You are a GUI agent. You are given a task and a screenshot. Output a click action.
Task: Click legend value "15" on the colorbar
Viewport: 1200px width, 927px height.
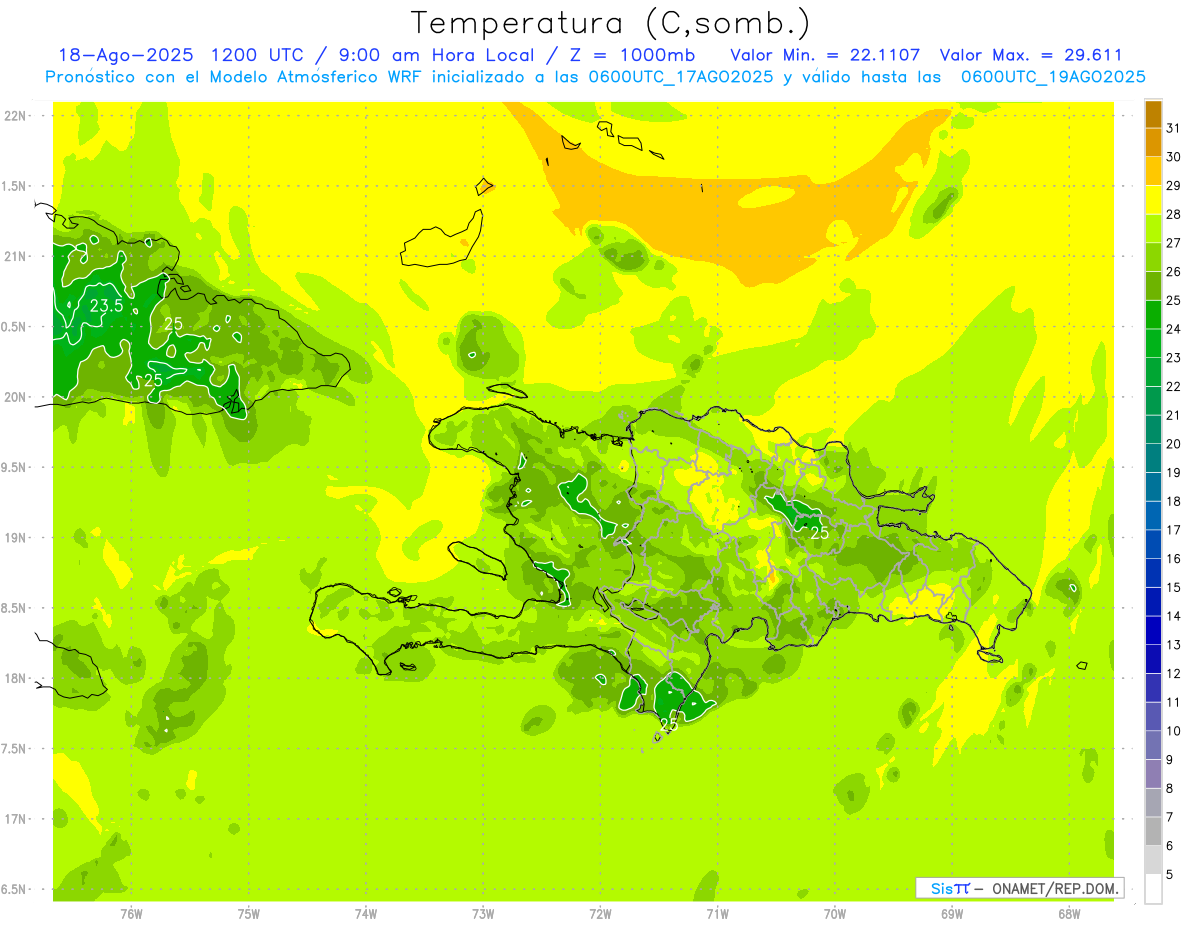(x=1174, y=587)
